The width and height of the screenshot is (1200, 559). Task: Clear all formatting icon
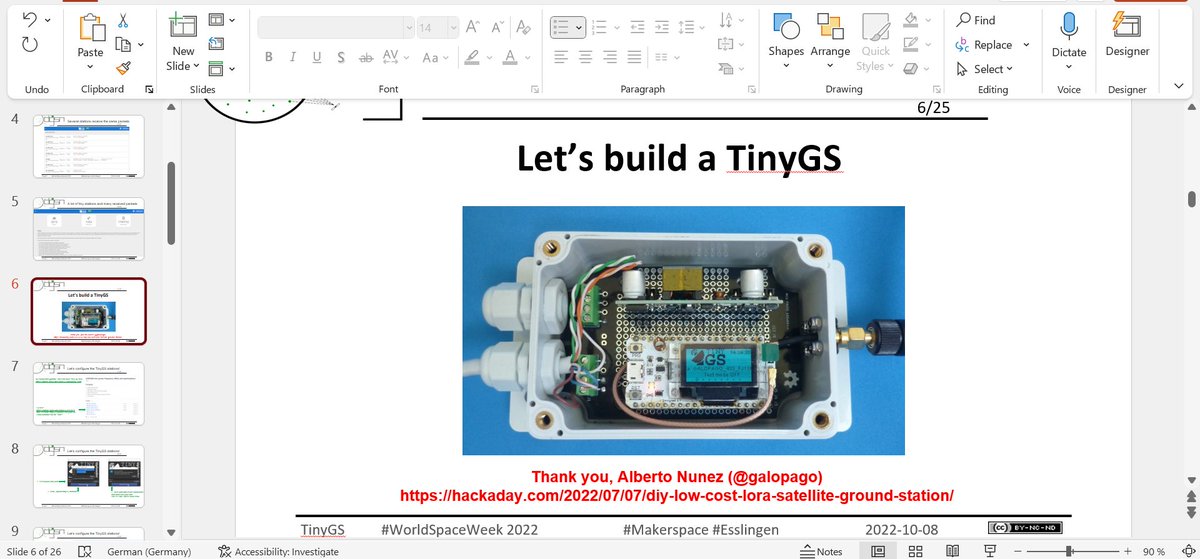pos(525,28)
